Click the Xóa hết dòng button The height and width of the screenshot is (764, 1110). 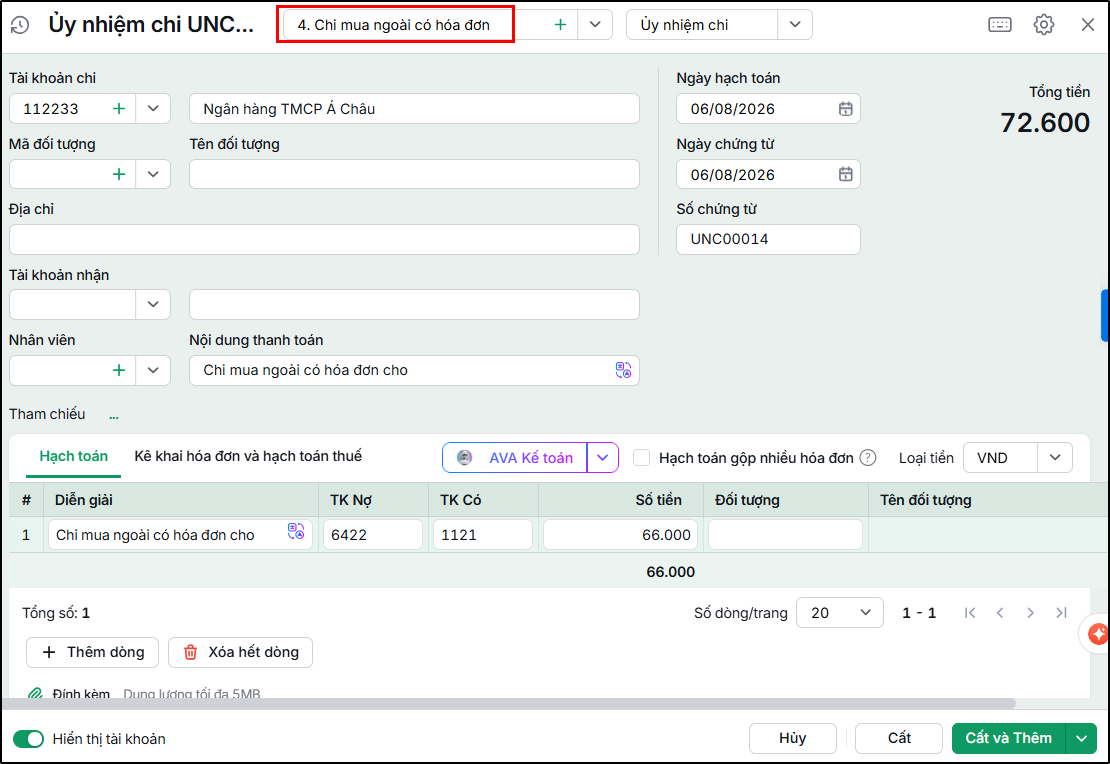240,653
